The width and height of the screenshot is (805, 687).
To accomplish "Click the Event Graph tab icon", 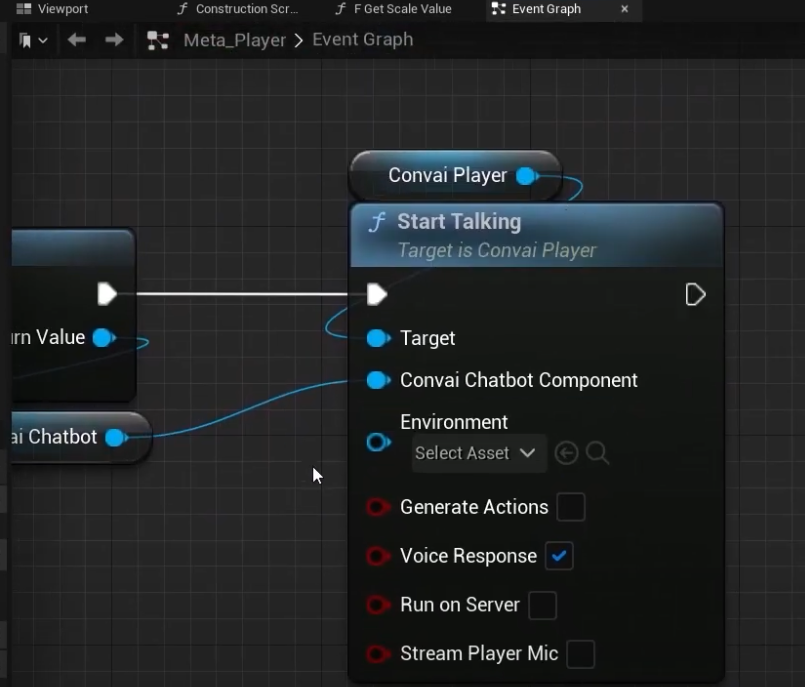I will click(x=499, y=9).
